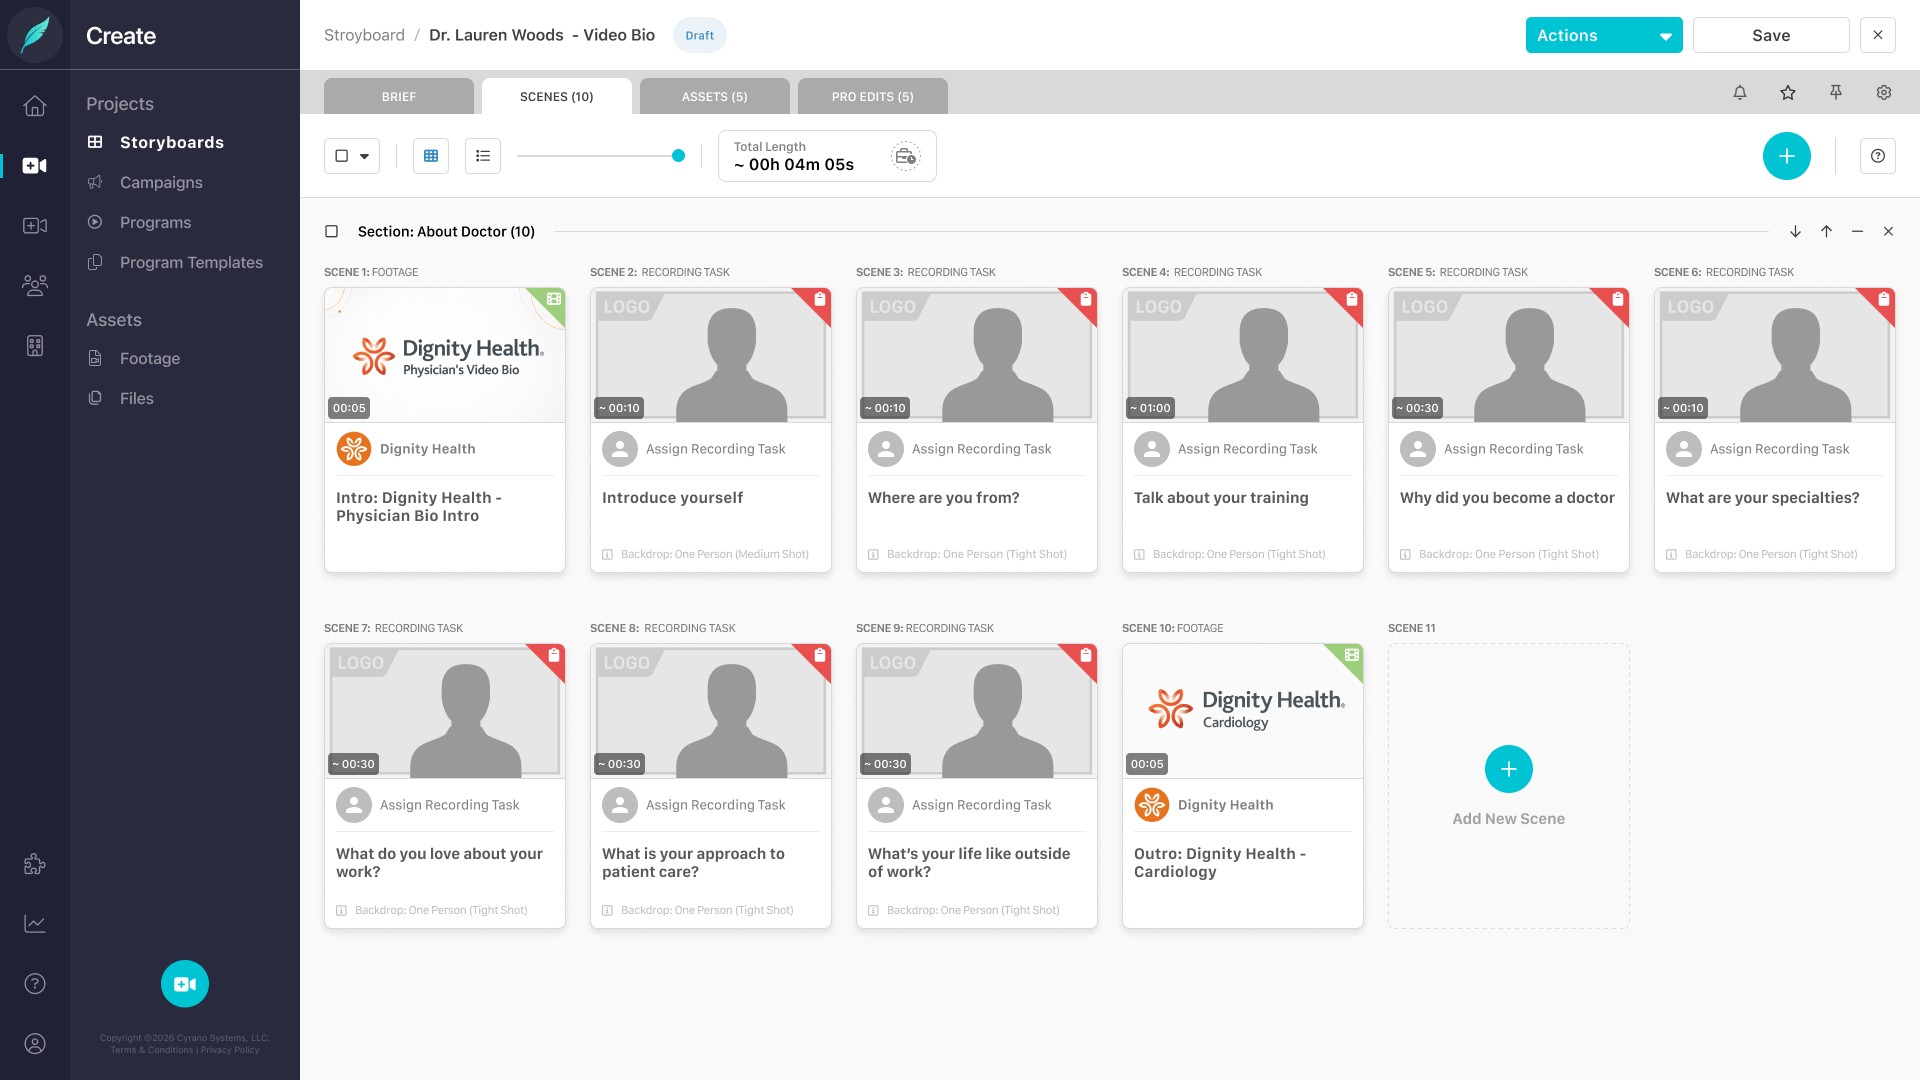Switch to the BRIEF tab
This screenshot has height=1080, width=1920.
[x=399, y=97]
